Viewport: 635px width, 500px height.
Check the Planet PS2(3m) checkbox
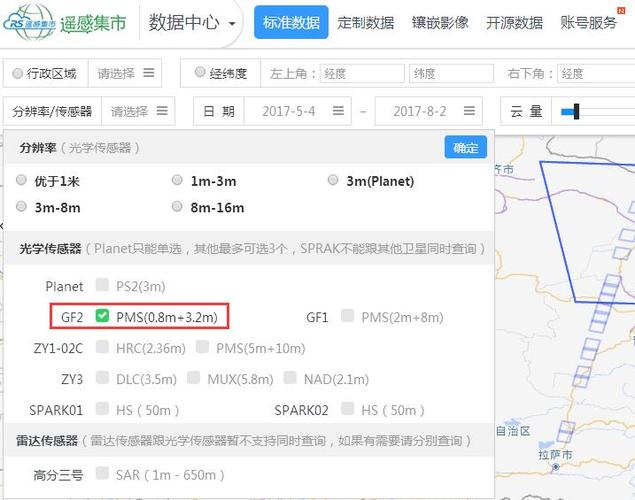click(102, 285)
